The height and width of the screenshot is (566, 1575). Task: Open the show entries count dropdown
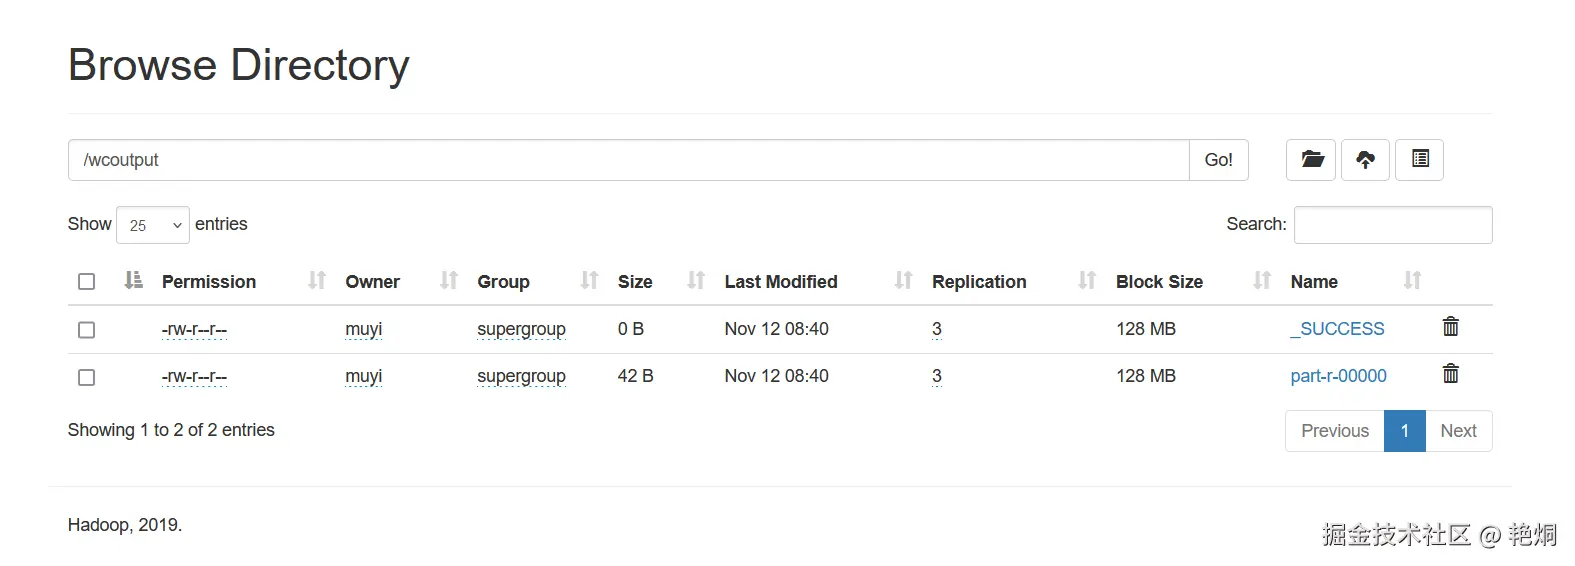point(153,225)
